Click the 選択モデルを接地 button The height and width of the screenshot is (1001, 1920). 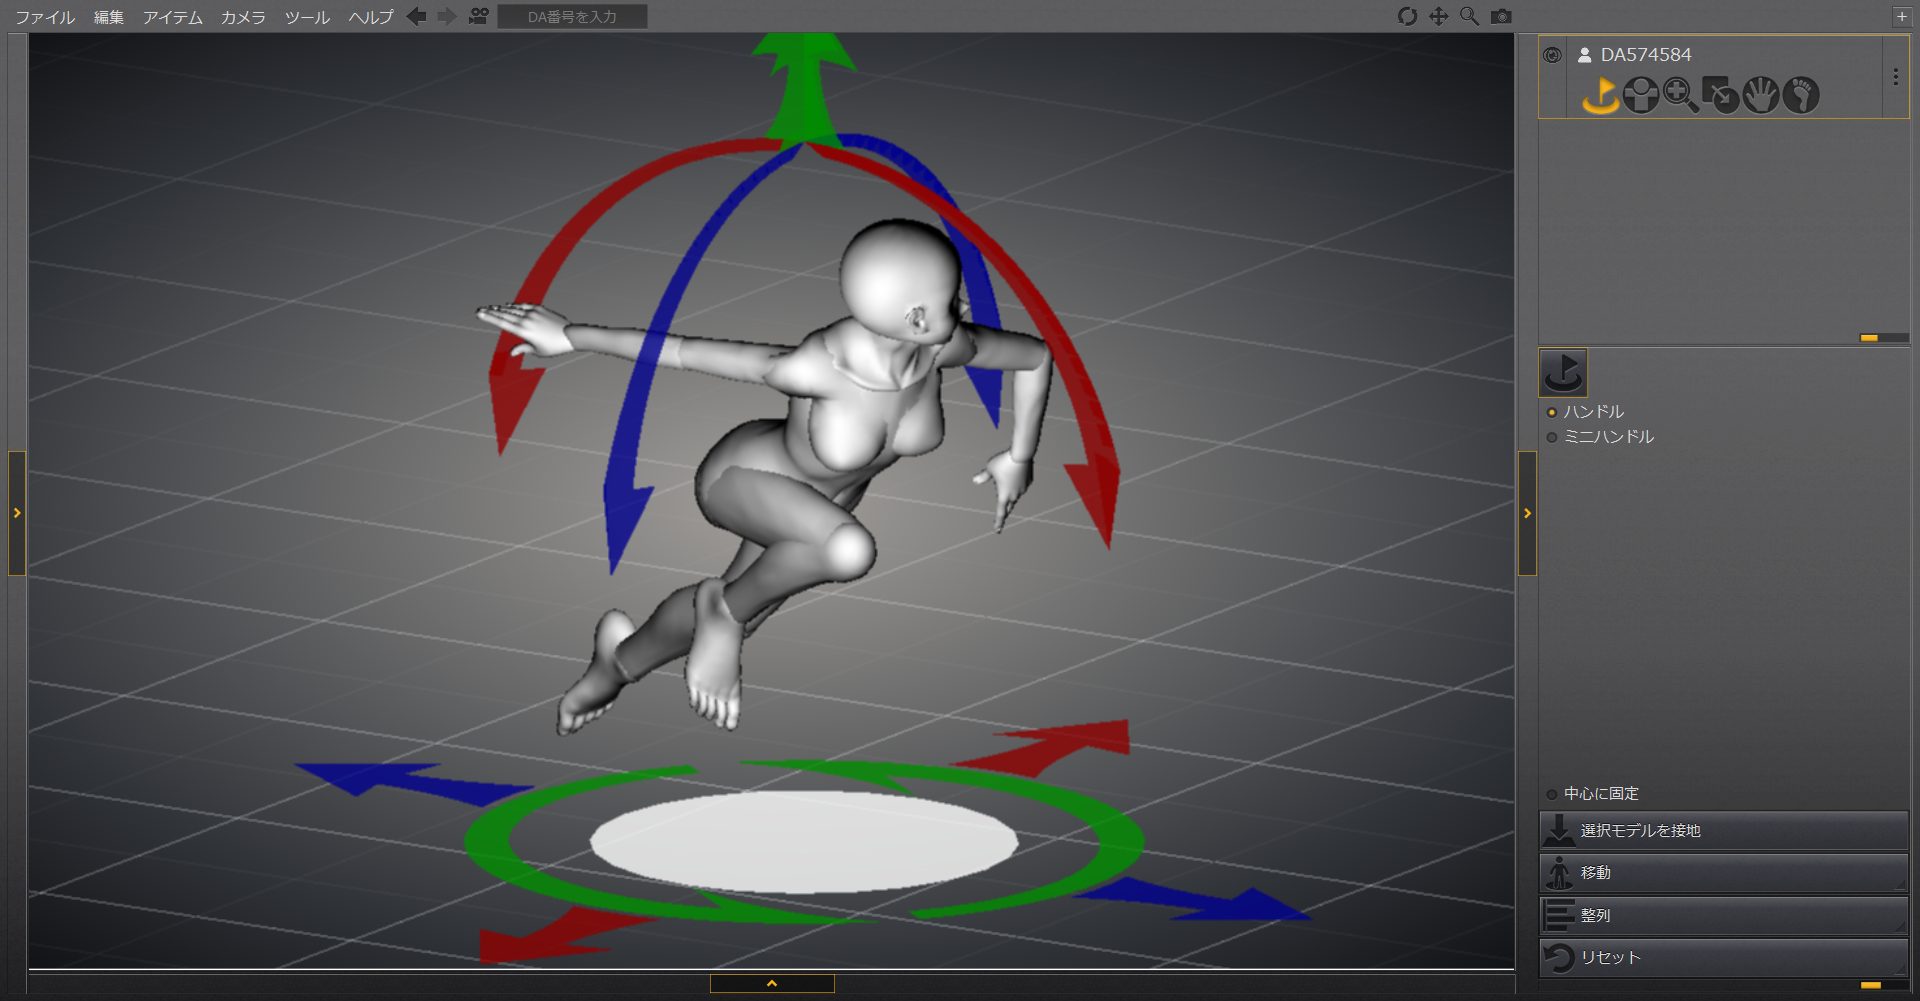tap(1722, 830)
